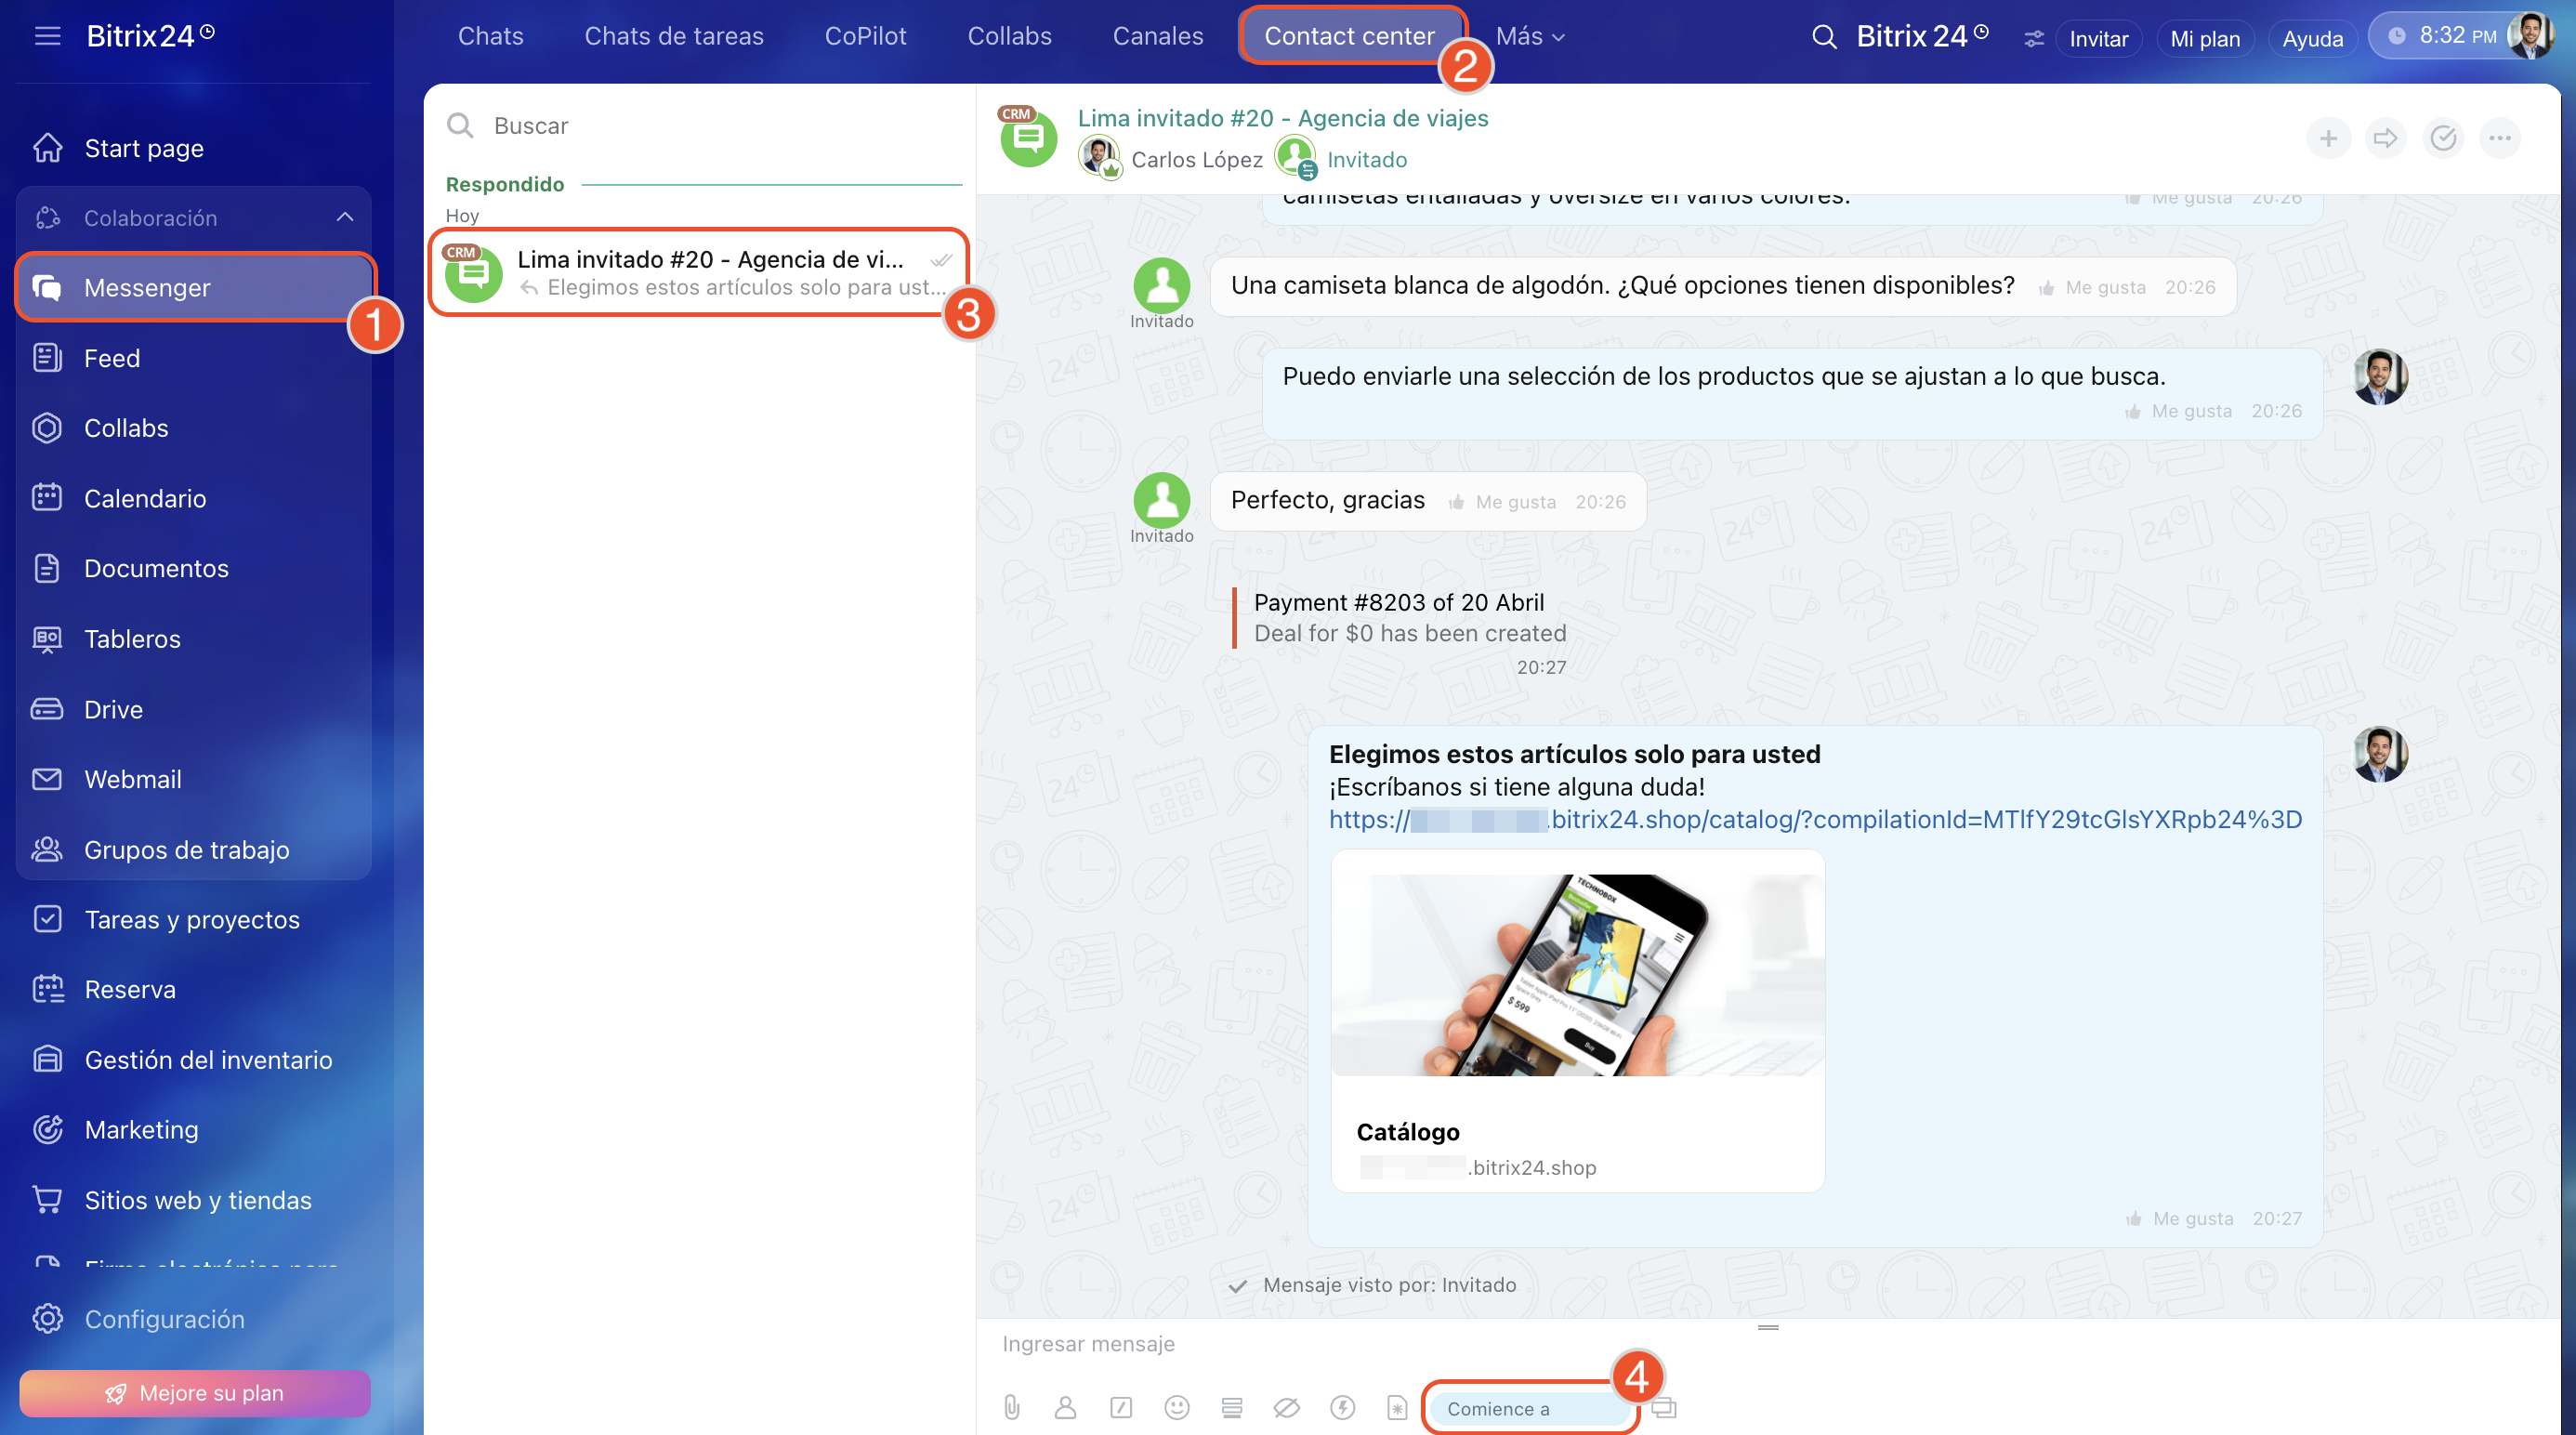Collapse the Colaboración section
The image size is (2576, 1435).
click(x=345, y=217)
